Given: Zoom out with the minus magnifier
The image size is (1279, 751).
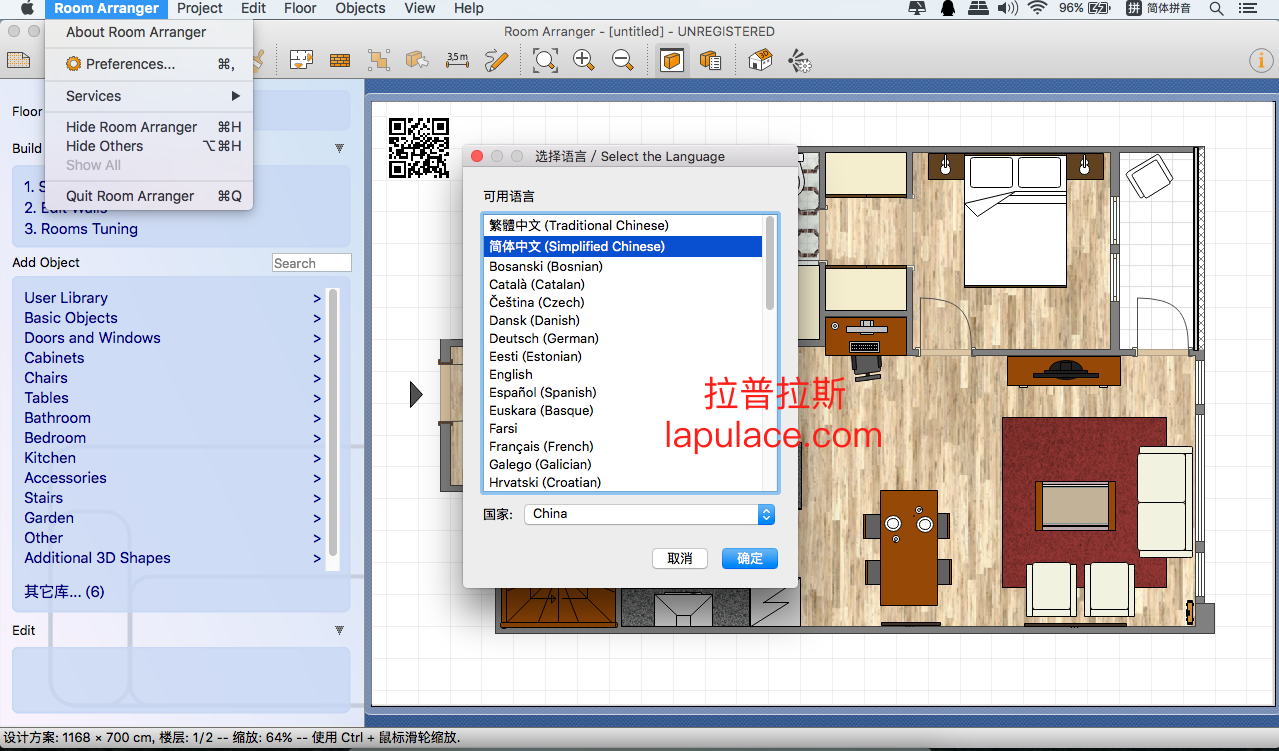Looking at the screenshot, I should (x=623, y=61).
